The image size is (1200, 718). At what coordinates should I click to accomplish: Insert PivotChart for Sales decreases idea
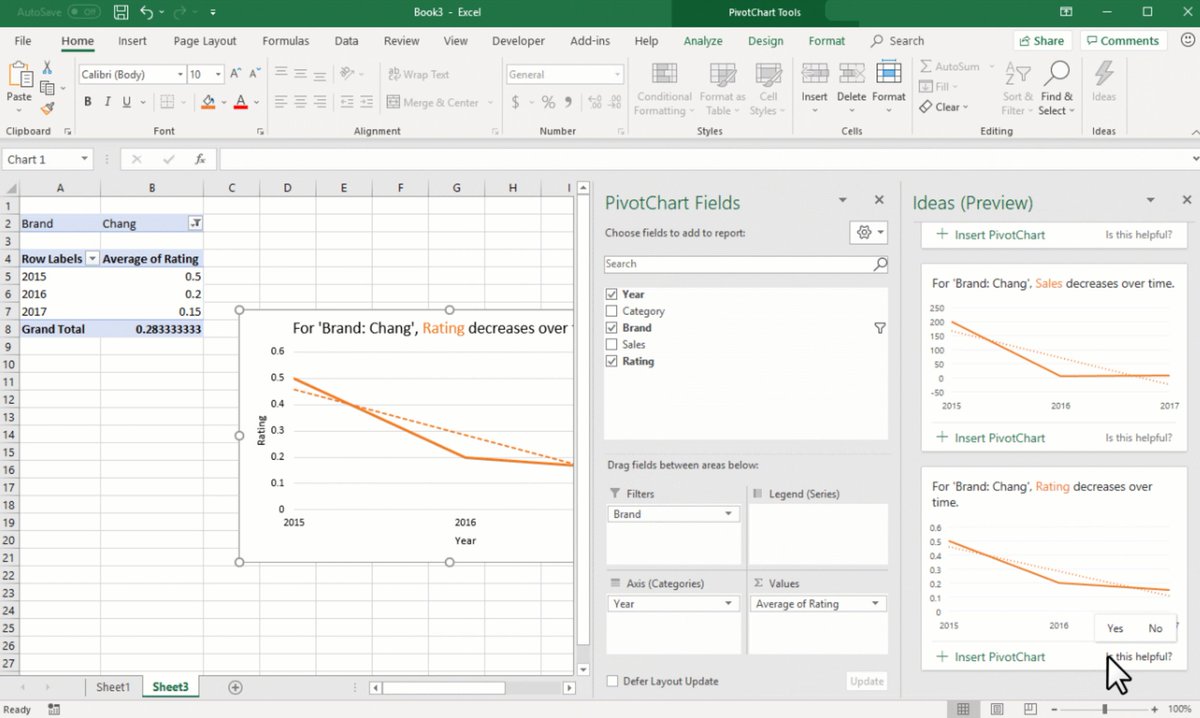point(991,438)
